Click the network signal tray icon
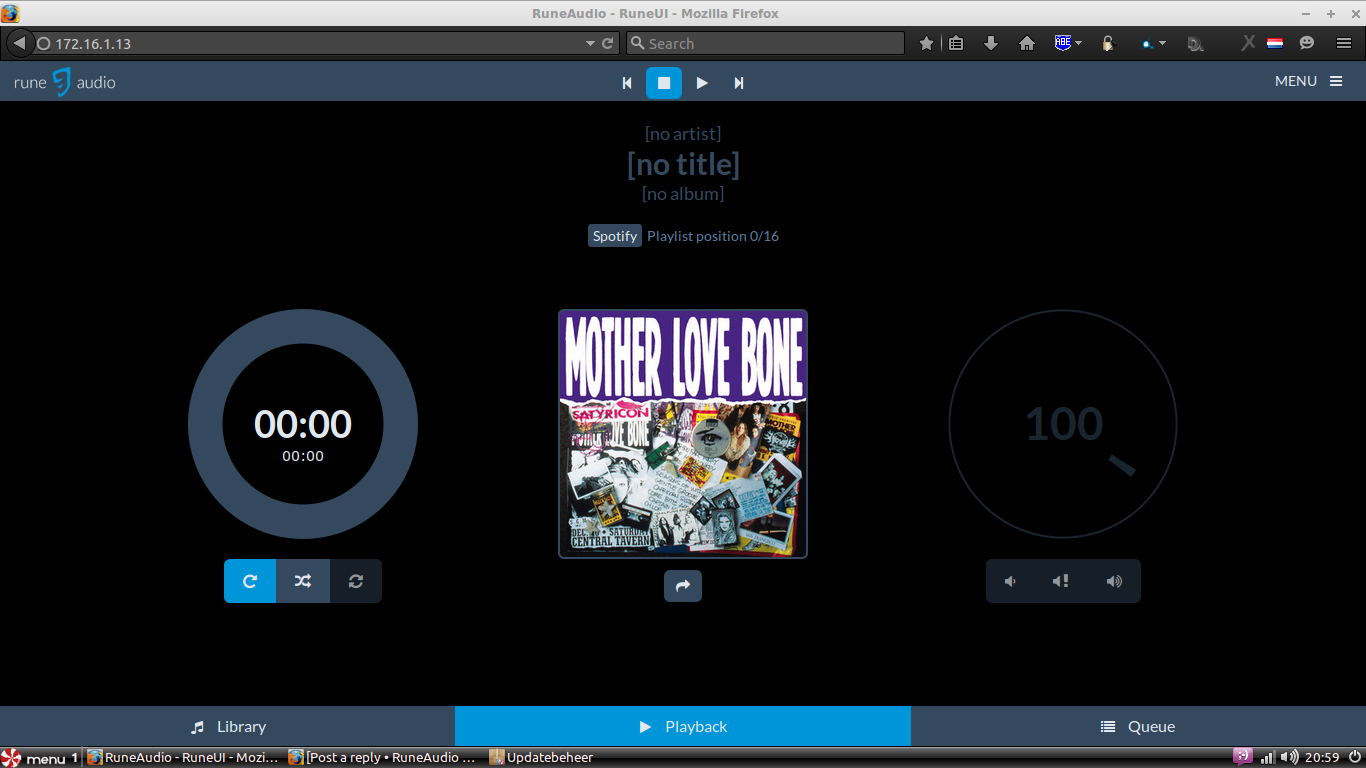 tap(1267, 758)
